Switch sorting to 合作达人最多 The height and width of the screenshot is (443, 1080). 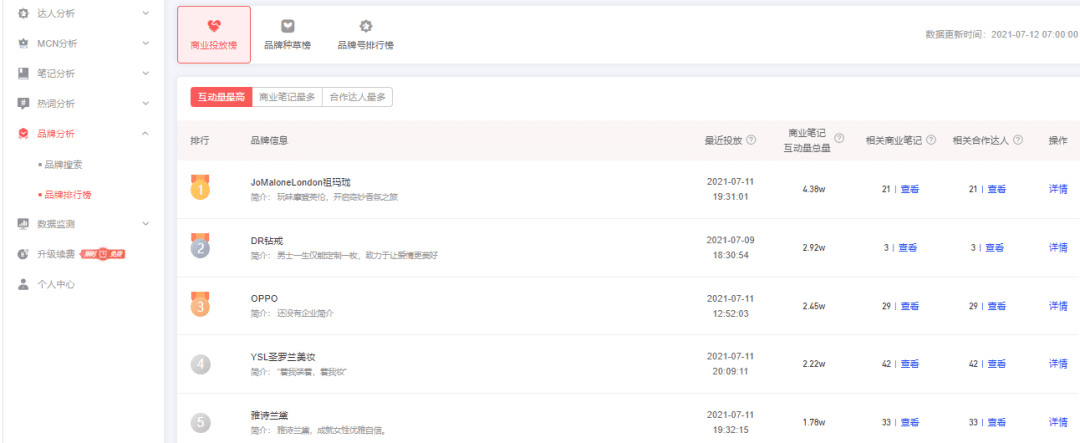point(357,97)
